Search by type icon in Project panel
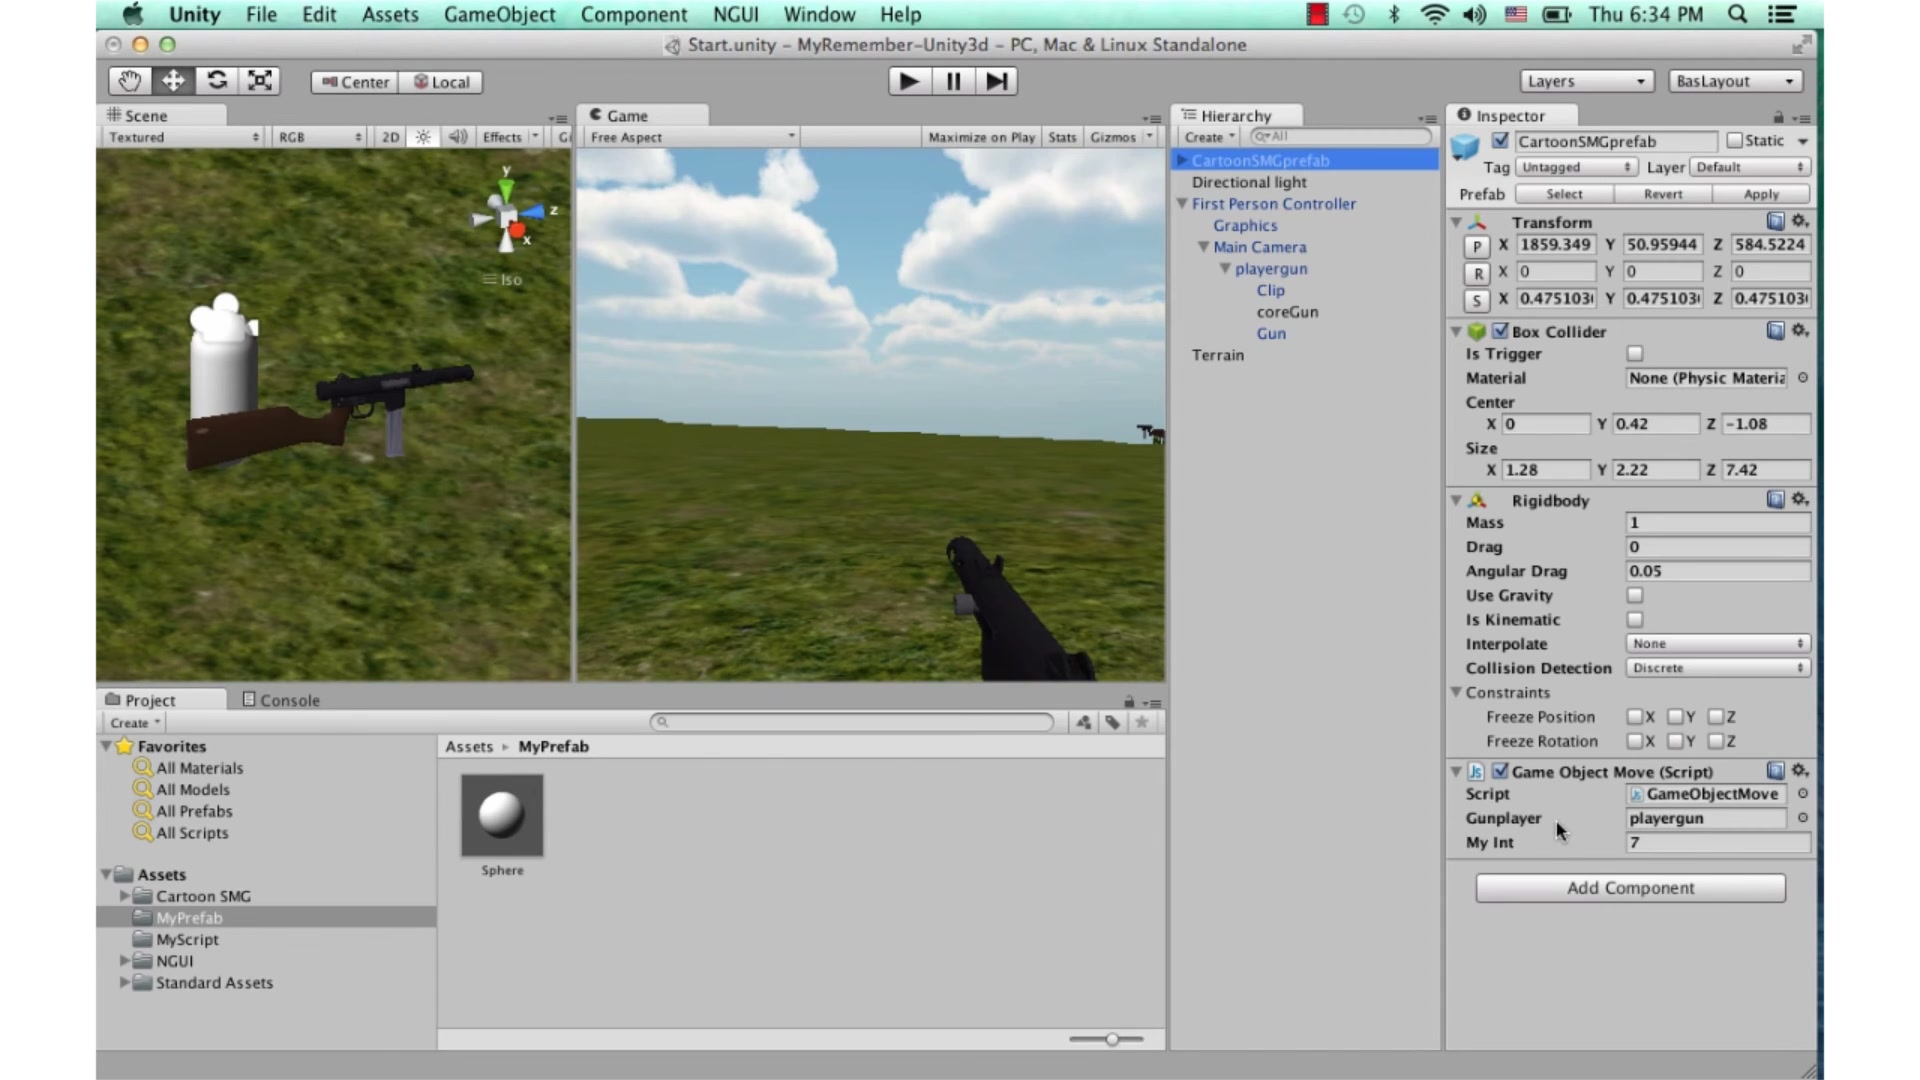The height and width of the screenshot is (1080, 1920). click(x=1083, y=722)
